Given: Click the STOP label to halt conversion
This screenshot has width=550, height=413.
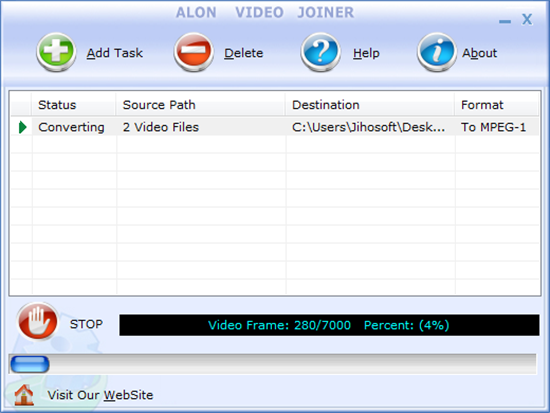Looking at the screenshot, I should tap(86, 324).
